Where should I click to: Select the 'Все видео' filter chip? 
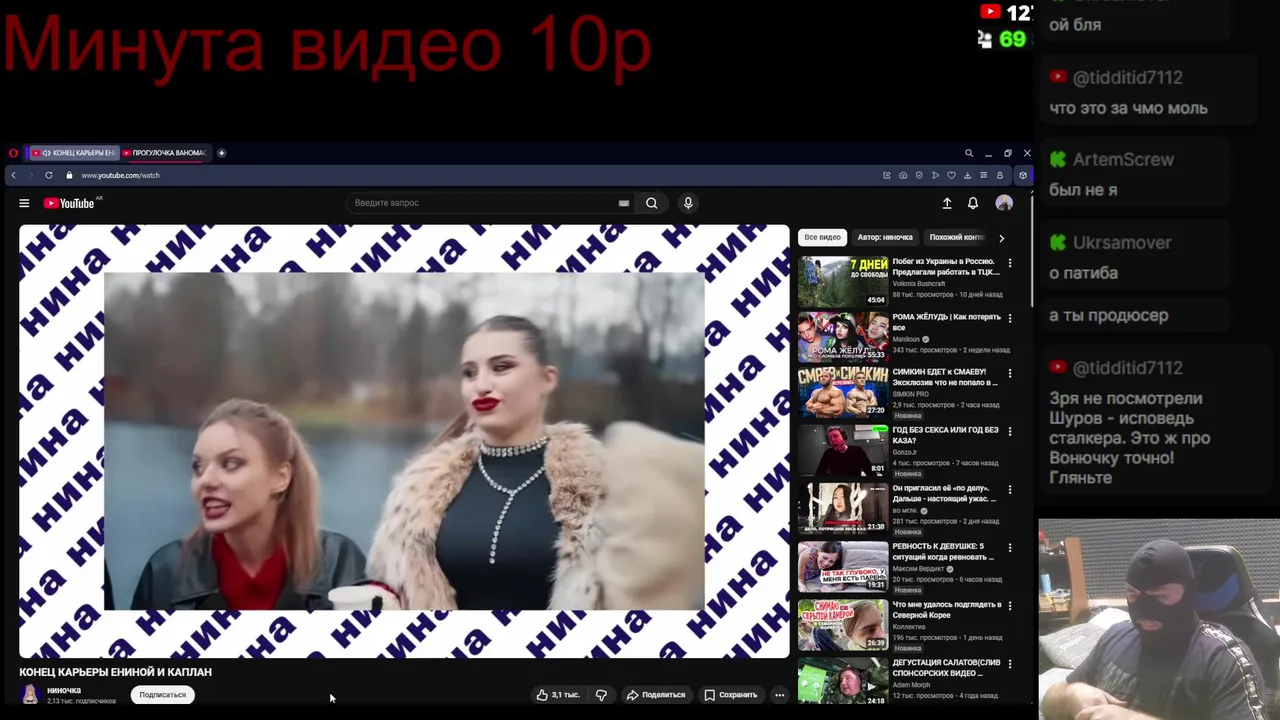click(x=822, y=238)
